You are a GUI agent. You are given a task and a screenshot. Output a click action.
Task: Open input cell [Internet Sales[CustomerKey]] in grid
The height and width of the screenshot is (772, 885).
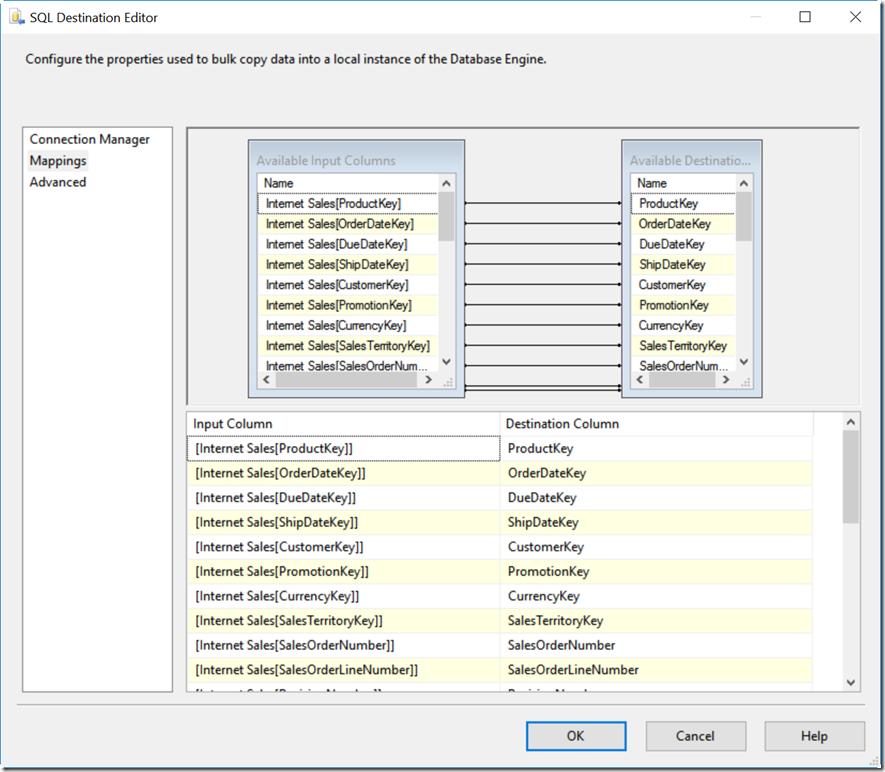coord(343,547)
